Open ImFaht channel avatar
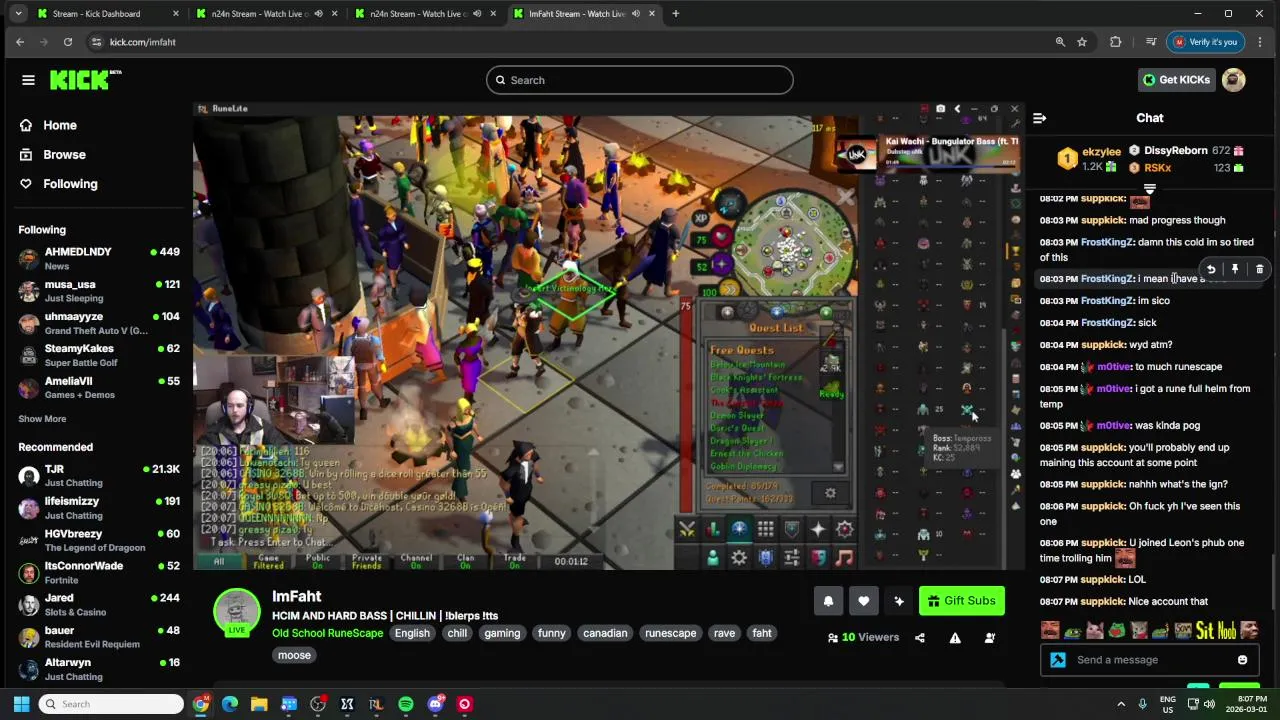 point(237,612)
